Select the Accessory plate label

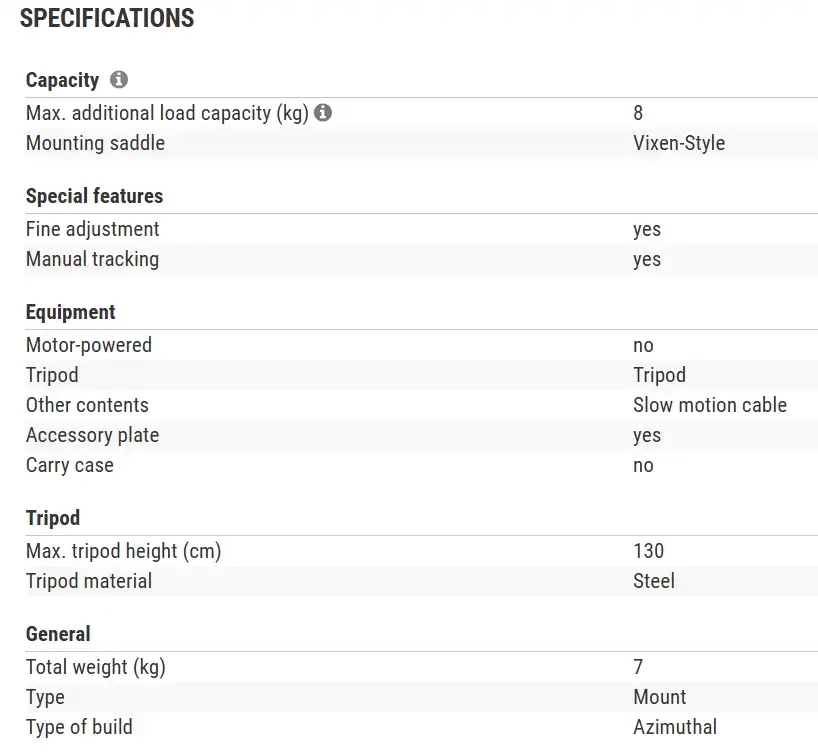point(92,435)
